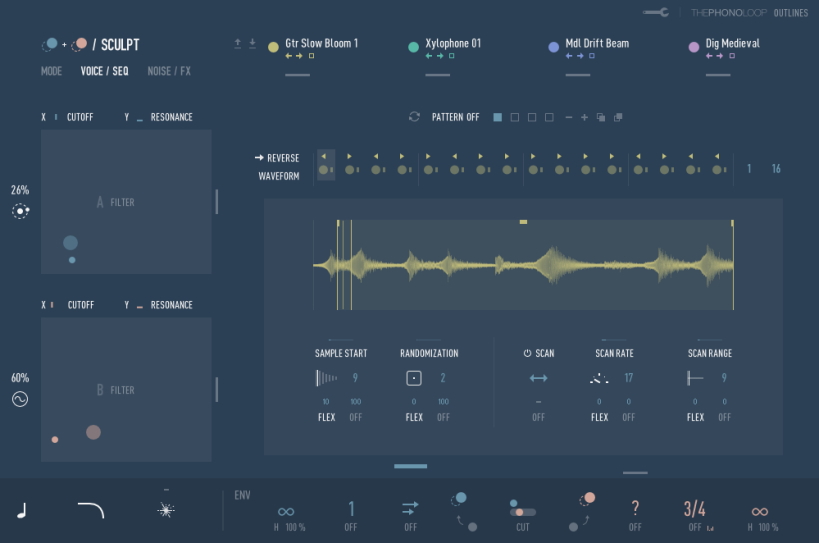
Task: Click the PATTERN OFF label
Action: pos(455,117)
